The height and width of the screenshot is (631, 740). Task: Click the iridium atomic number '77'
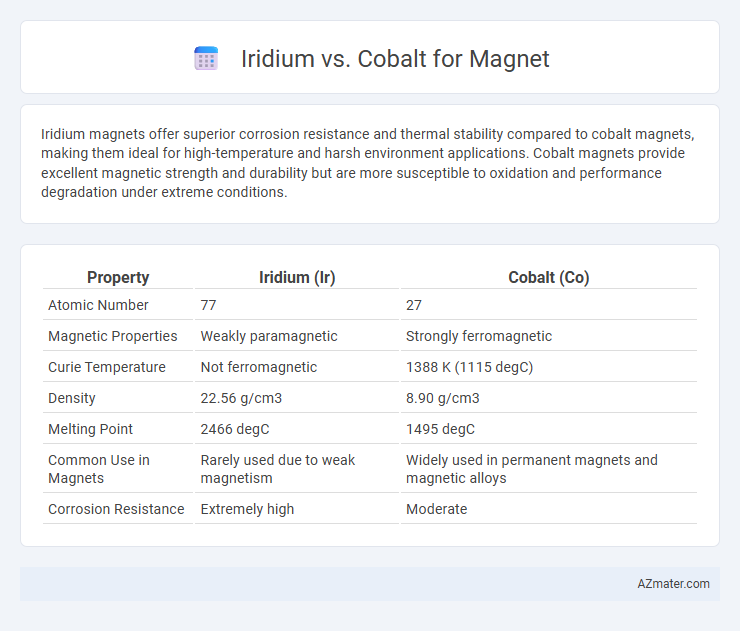click(x=208, y=305)
